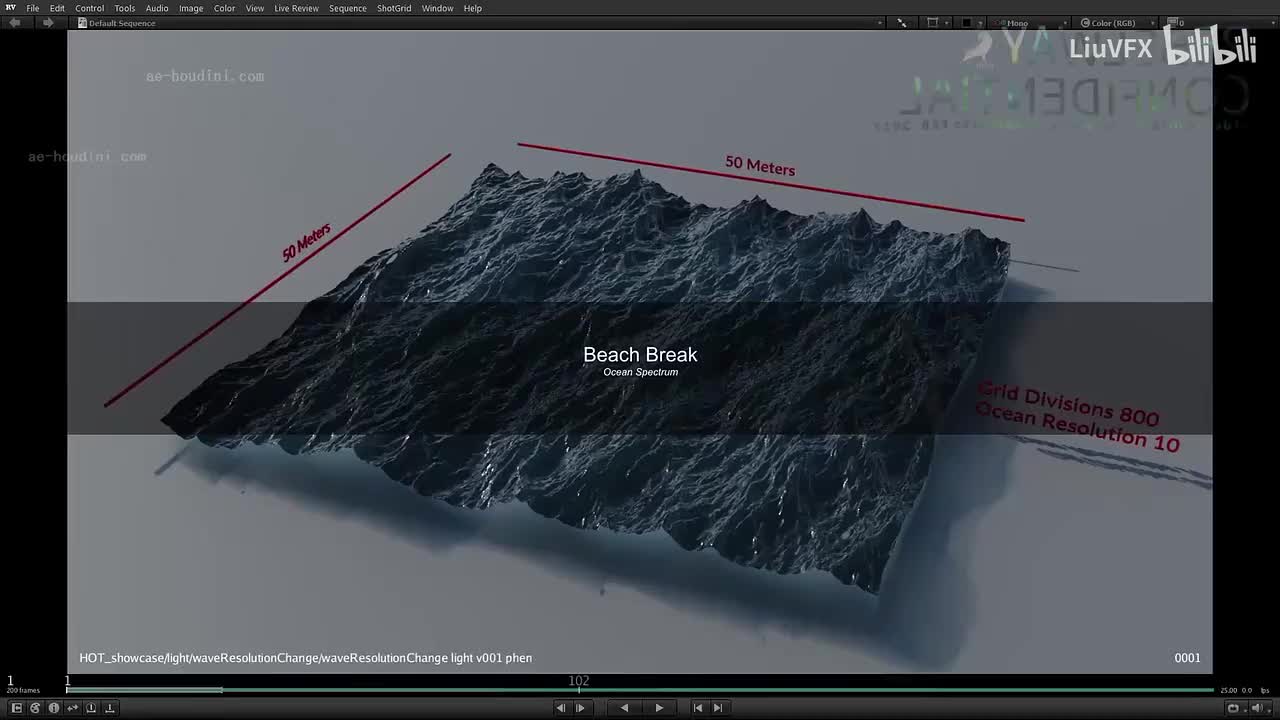Click the 'Beach Break' title text

coord(640,355)
